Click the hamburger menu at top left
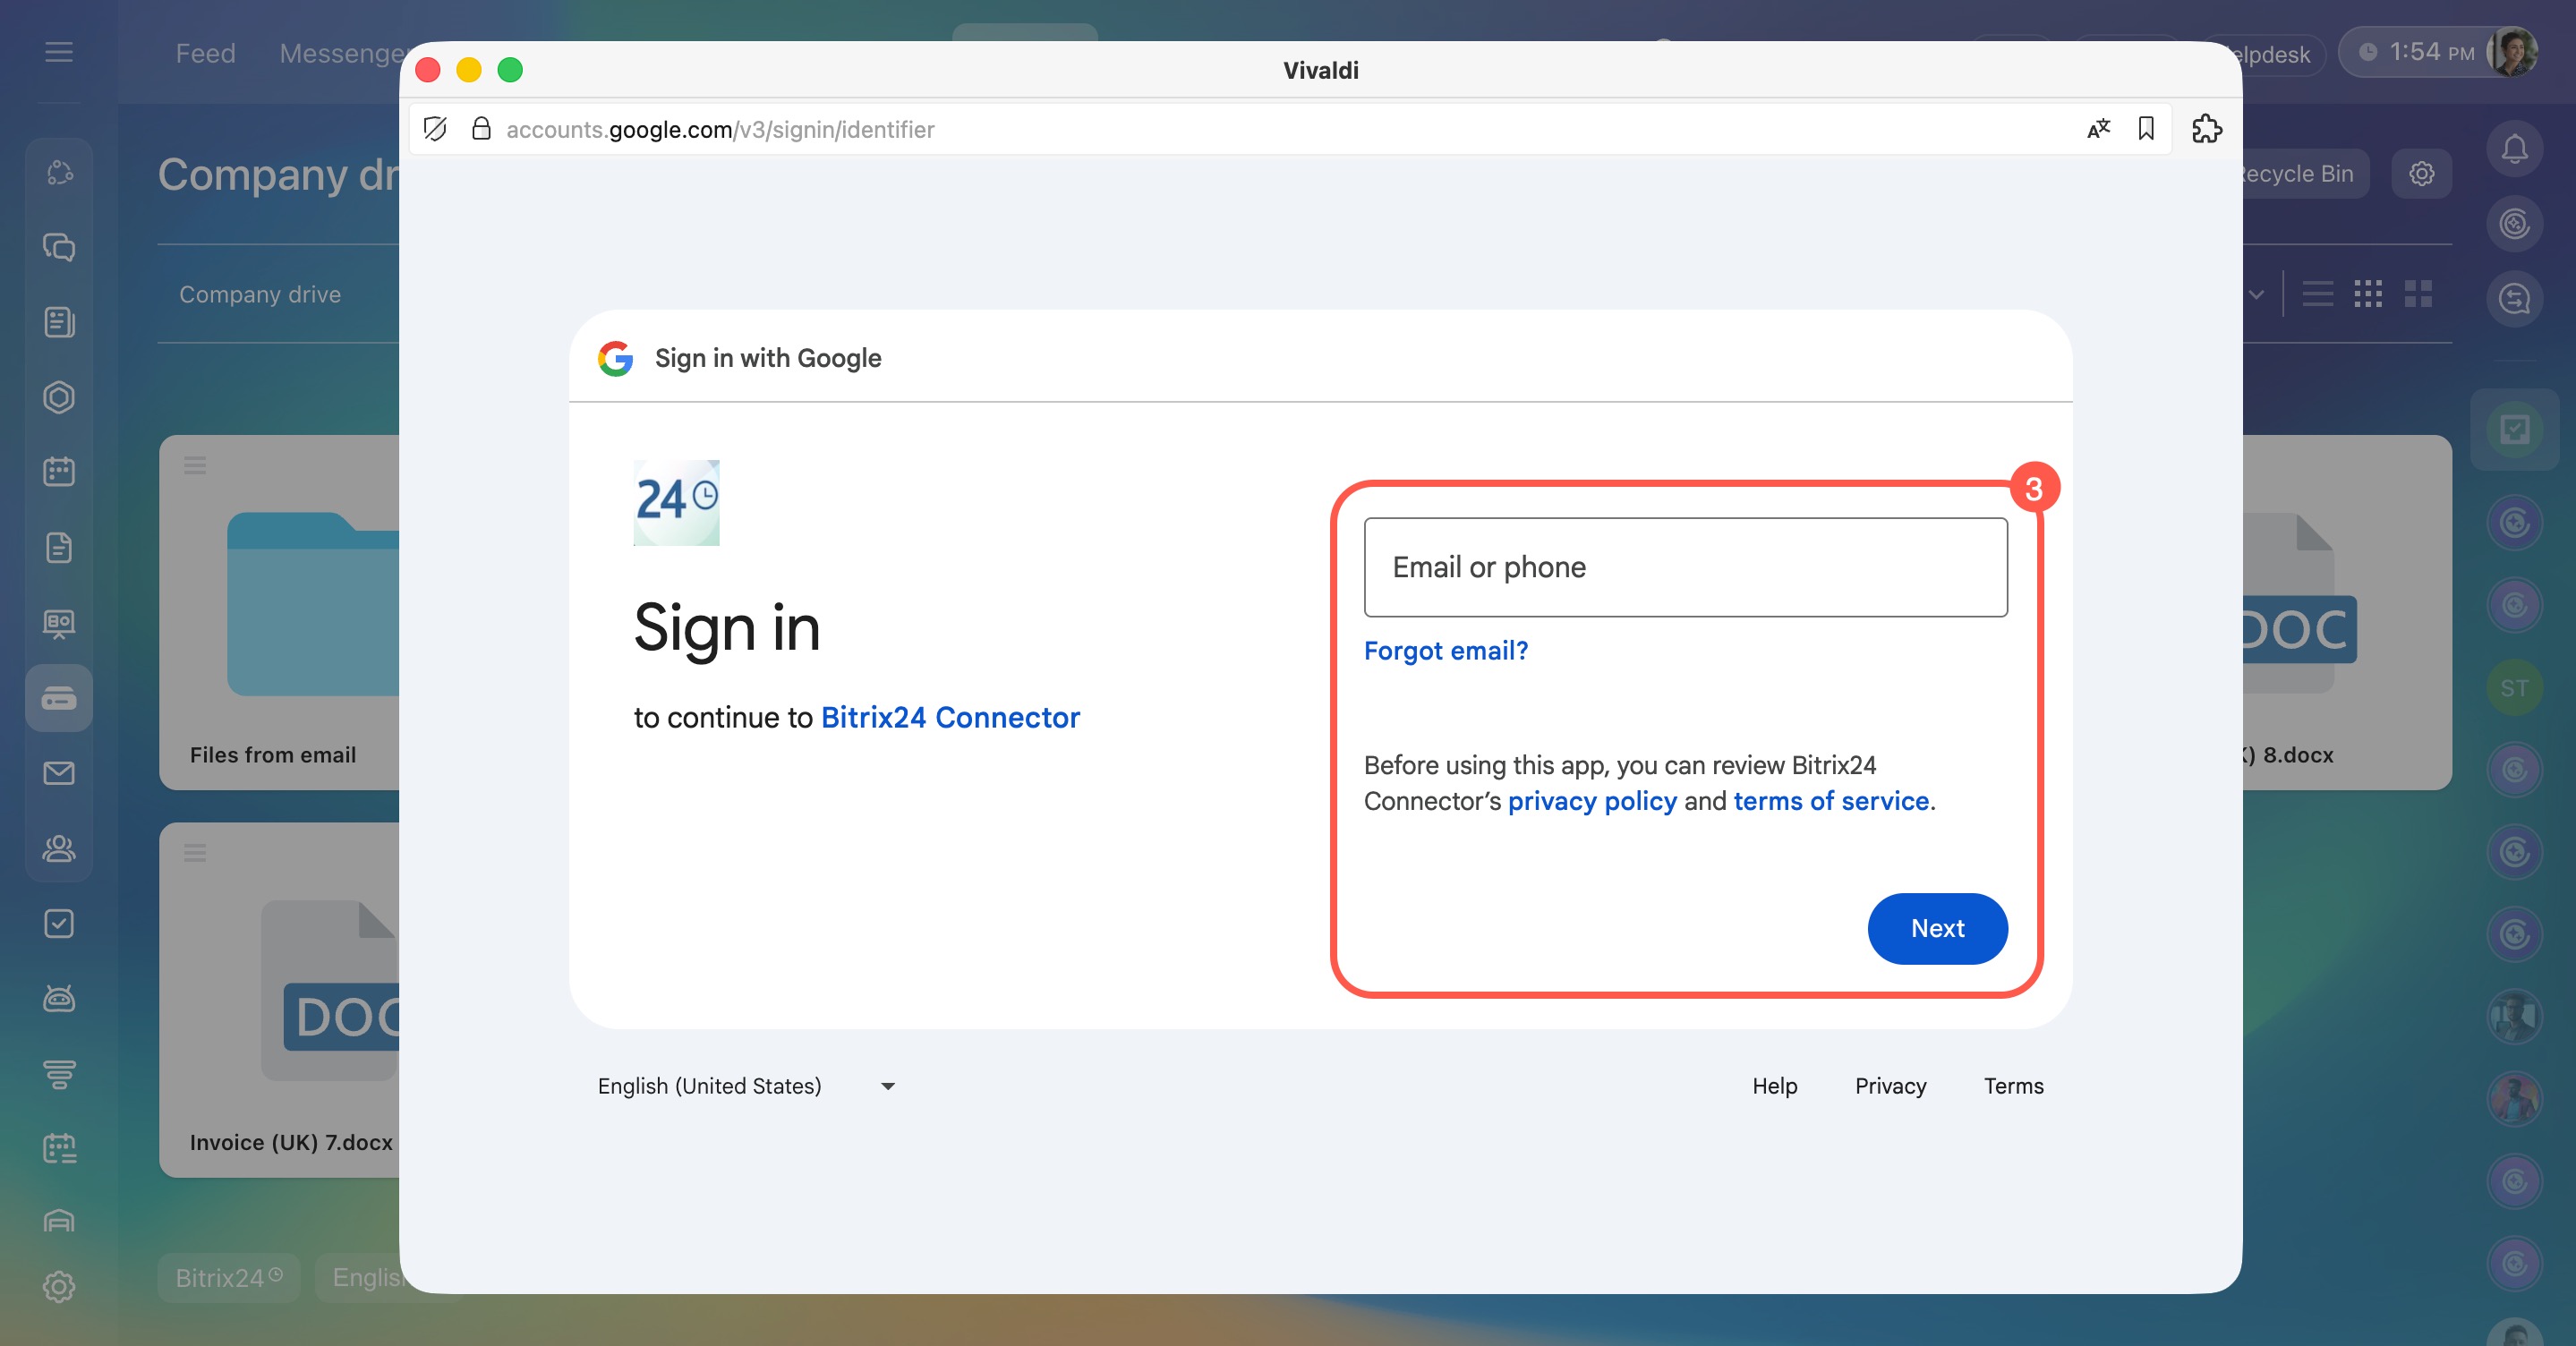The width and height of the screenshot is (2576, 1346). tap(59, 52)
